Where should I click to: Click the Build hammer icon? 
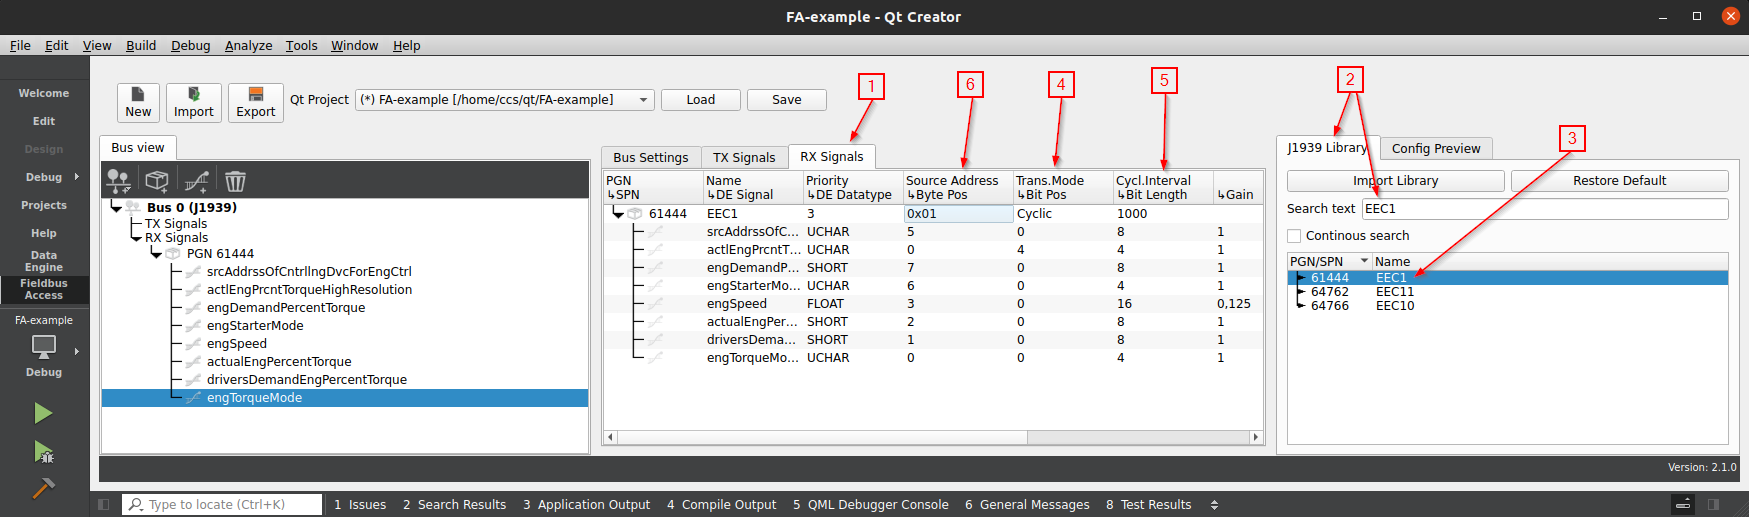[43, 488]
